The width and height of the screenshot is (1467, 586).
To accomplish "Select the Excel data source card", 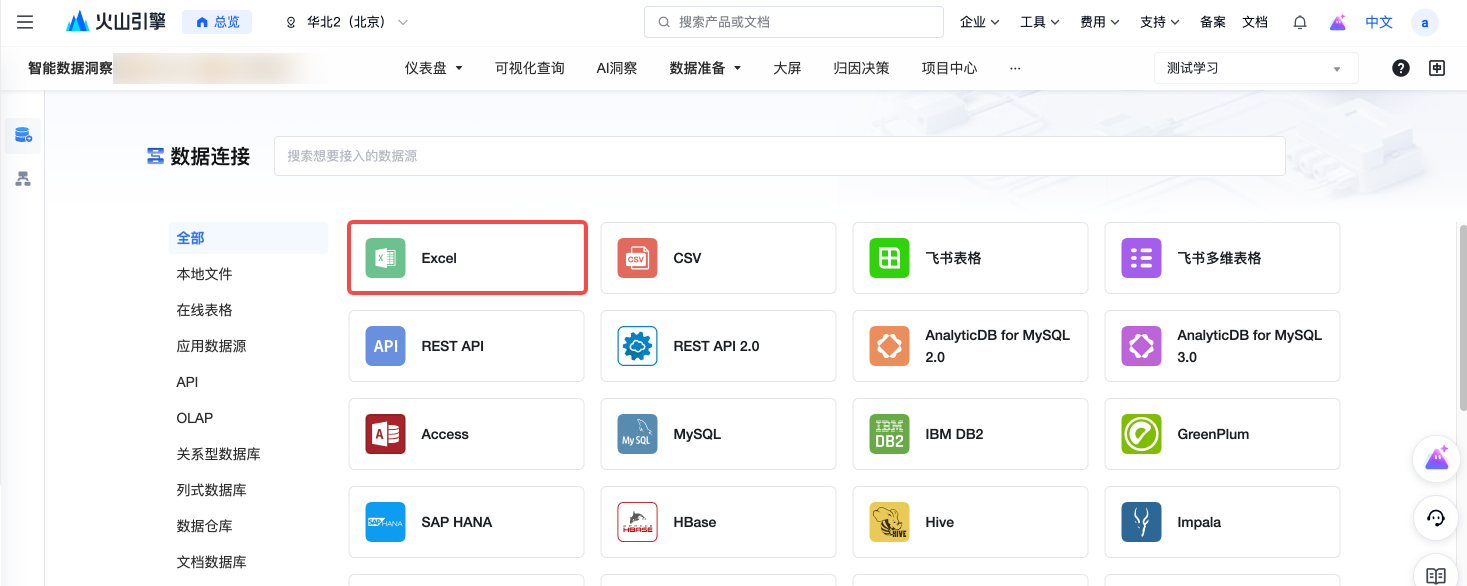I will (467, 258).
